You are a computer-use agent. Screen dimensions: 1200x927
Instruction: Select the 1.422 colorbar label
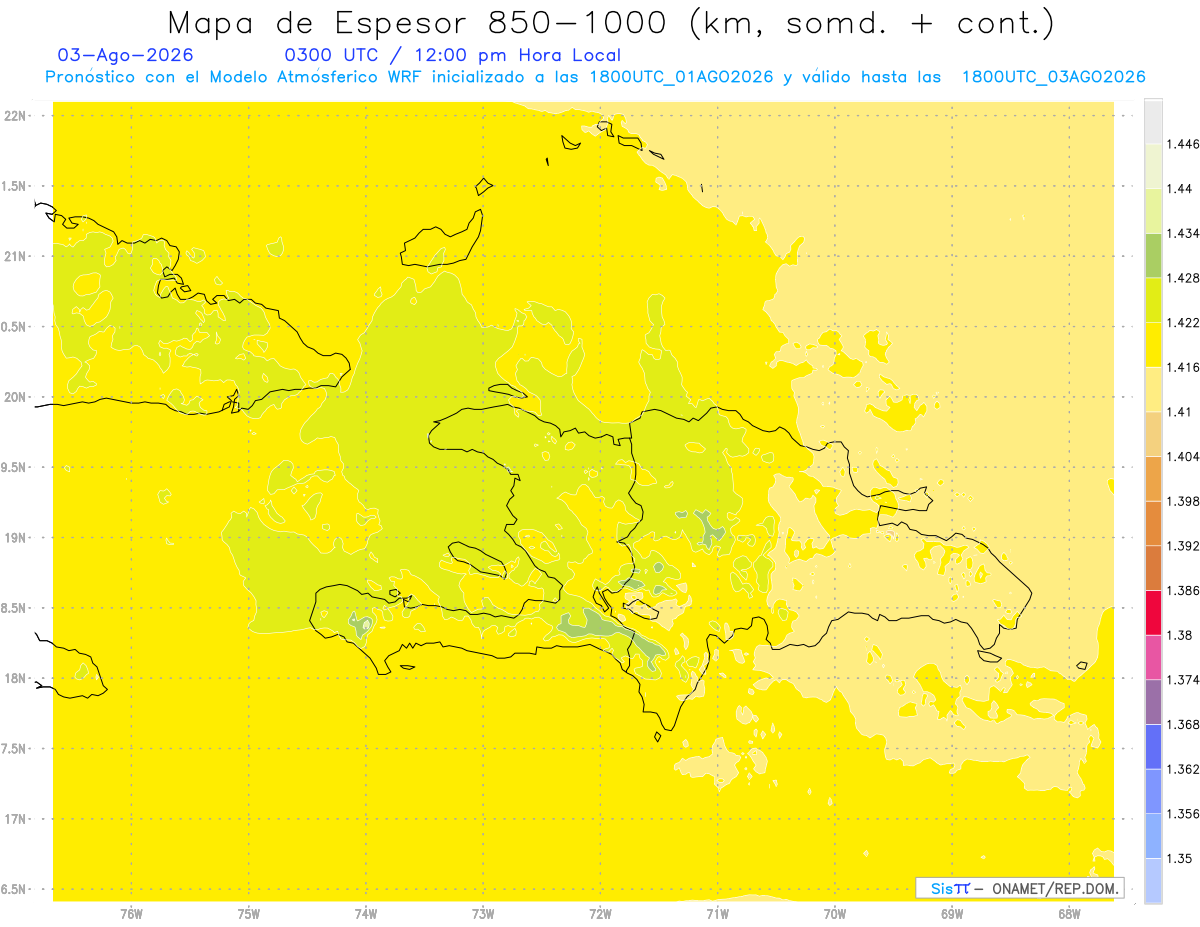tap(1184, 322)
